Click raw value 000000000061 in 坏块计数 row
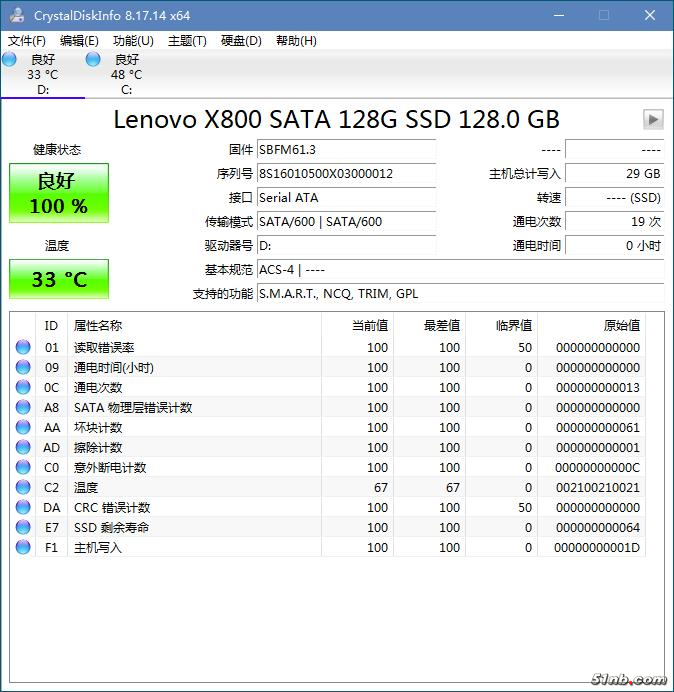 pos(598,427)
